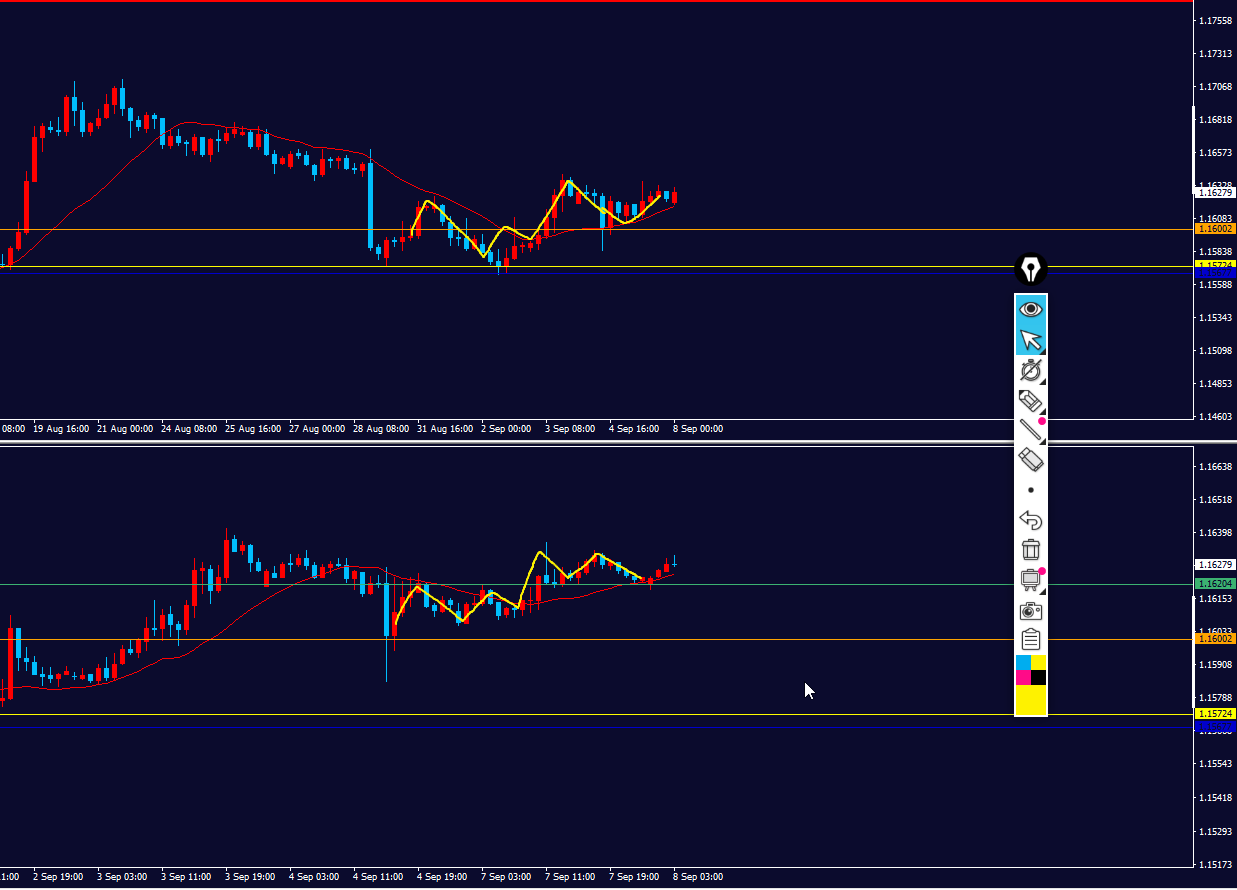Open the clipboard notes icon

click(1031, 639)
